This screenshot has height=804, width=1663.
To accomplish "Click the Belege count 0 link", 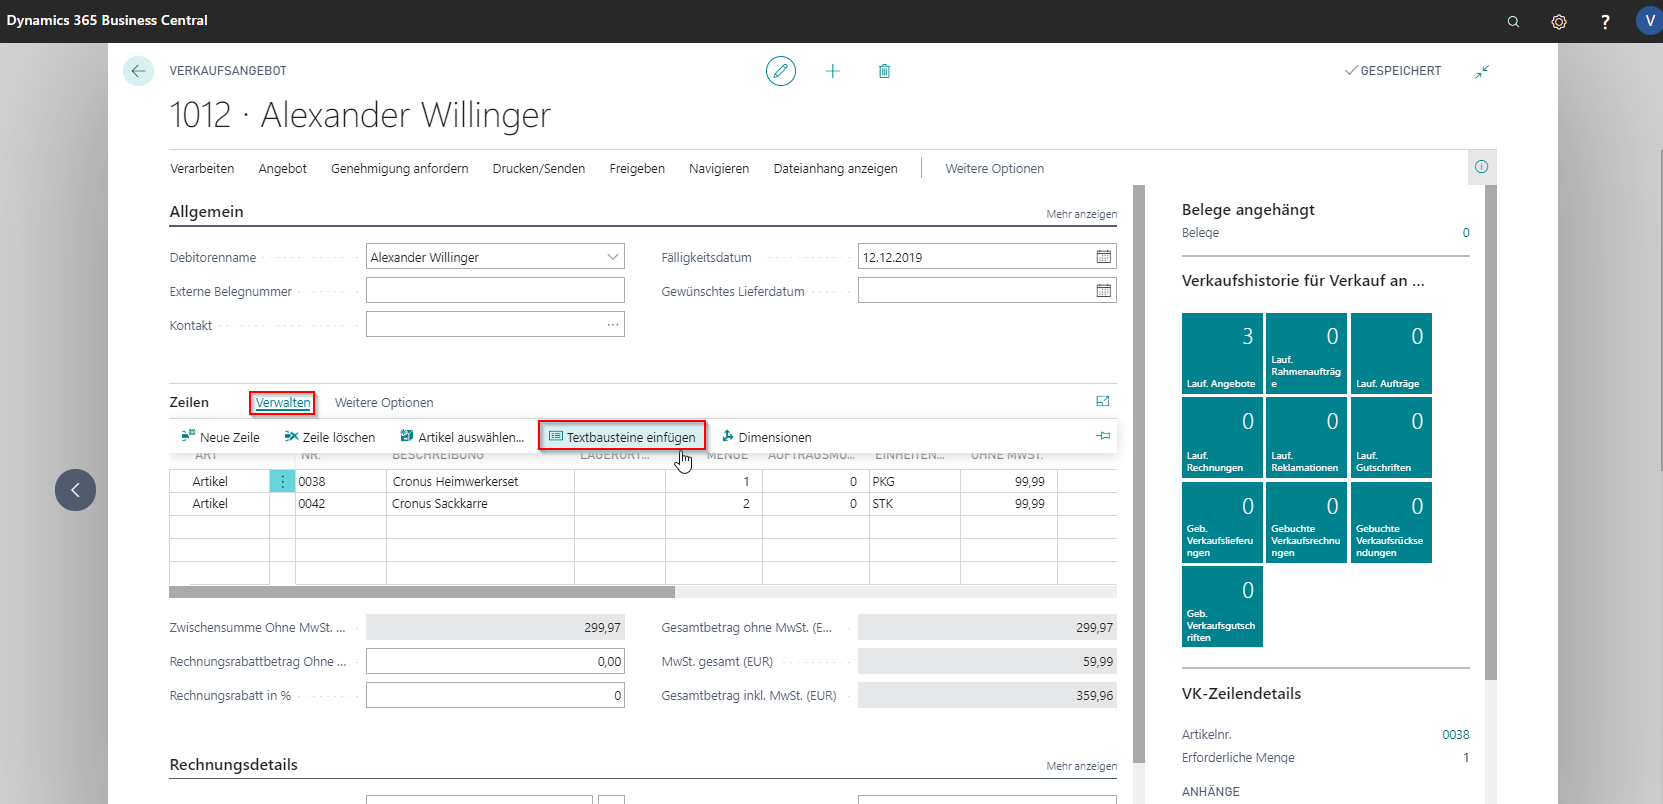I will click(x=1466, y=233).
